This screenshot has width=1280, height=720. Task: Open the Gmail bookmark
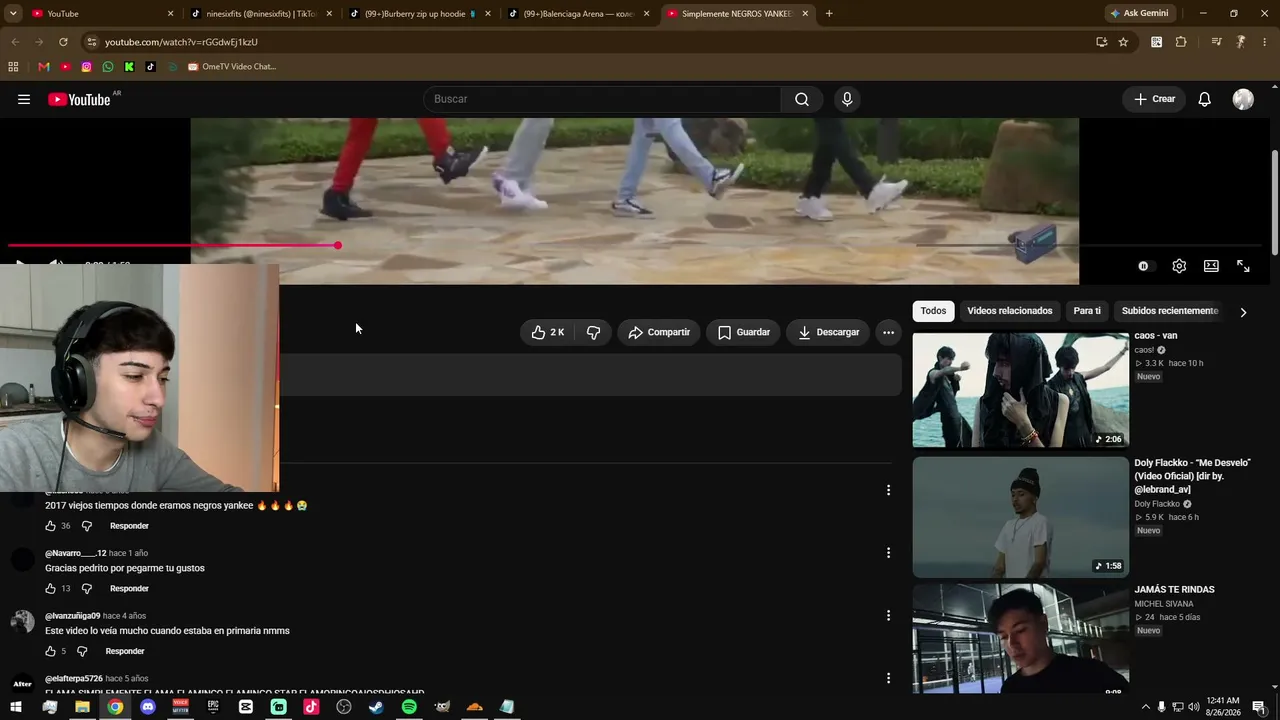point(43,67)
